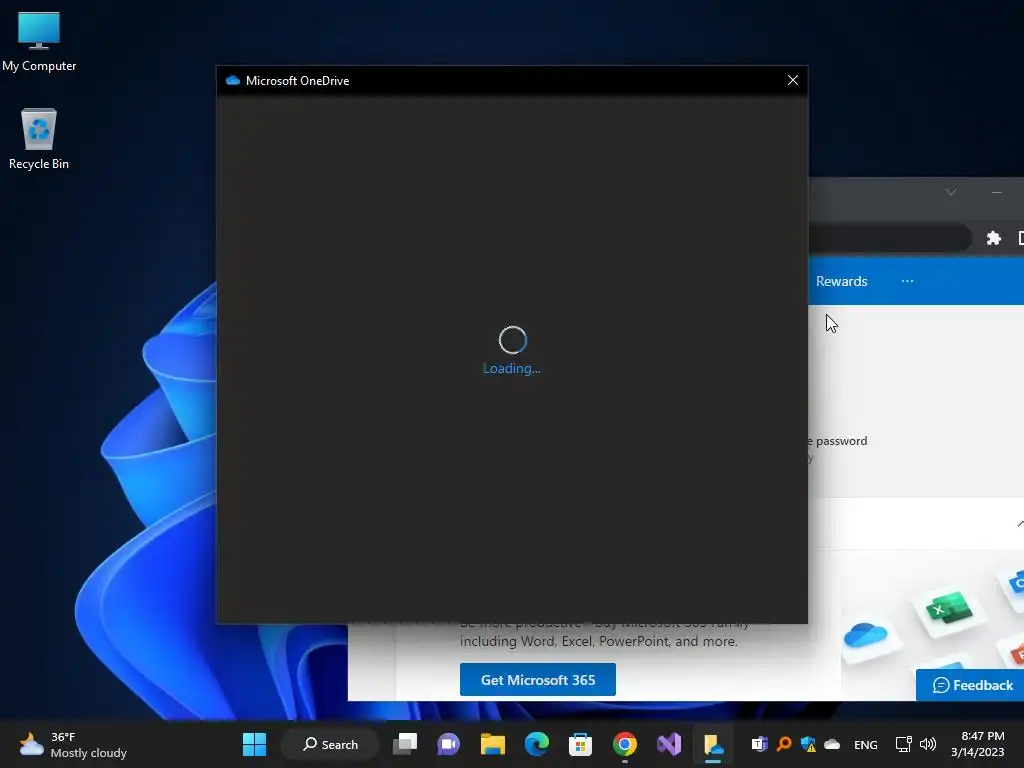Open Microsoft Store from the taskbar
Viewport: 1024px width, 768px height.
[x=580, y=744]
